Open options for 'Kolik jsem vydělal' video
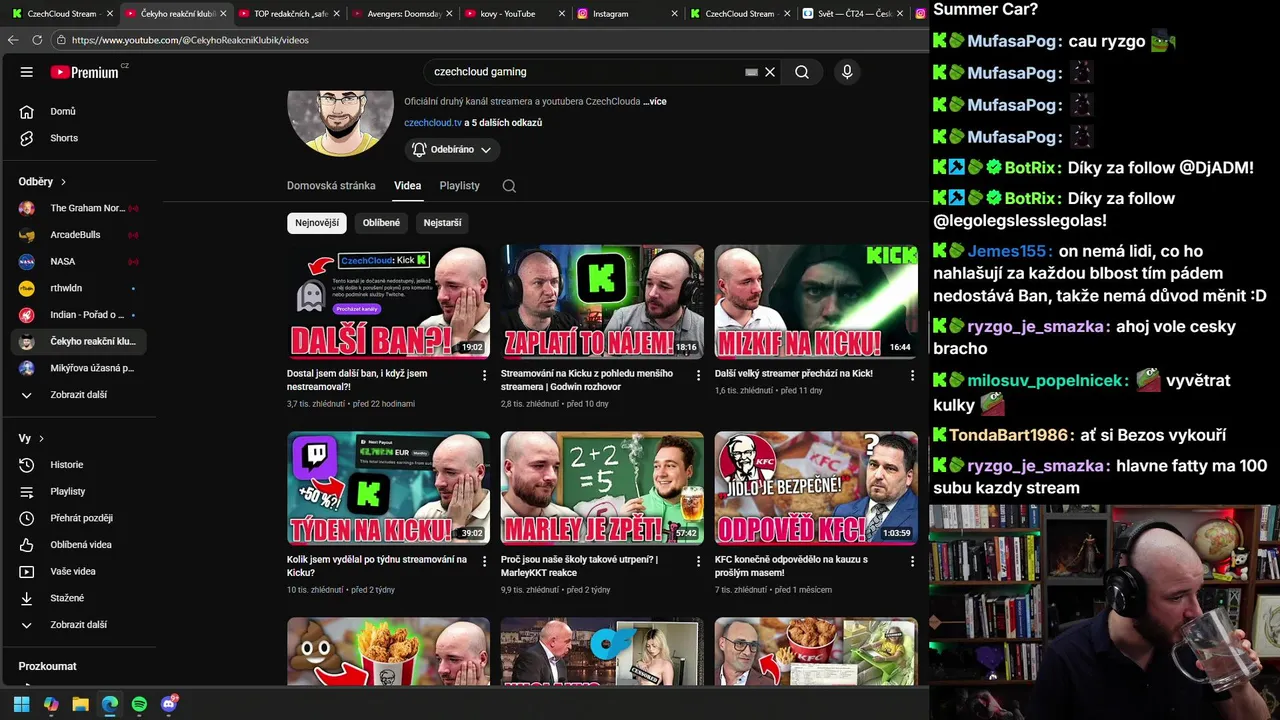This screenshot has width=1280, height=720. point(485,561)
